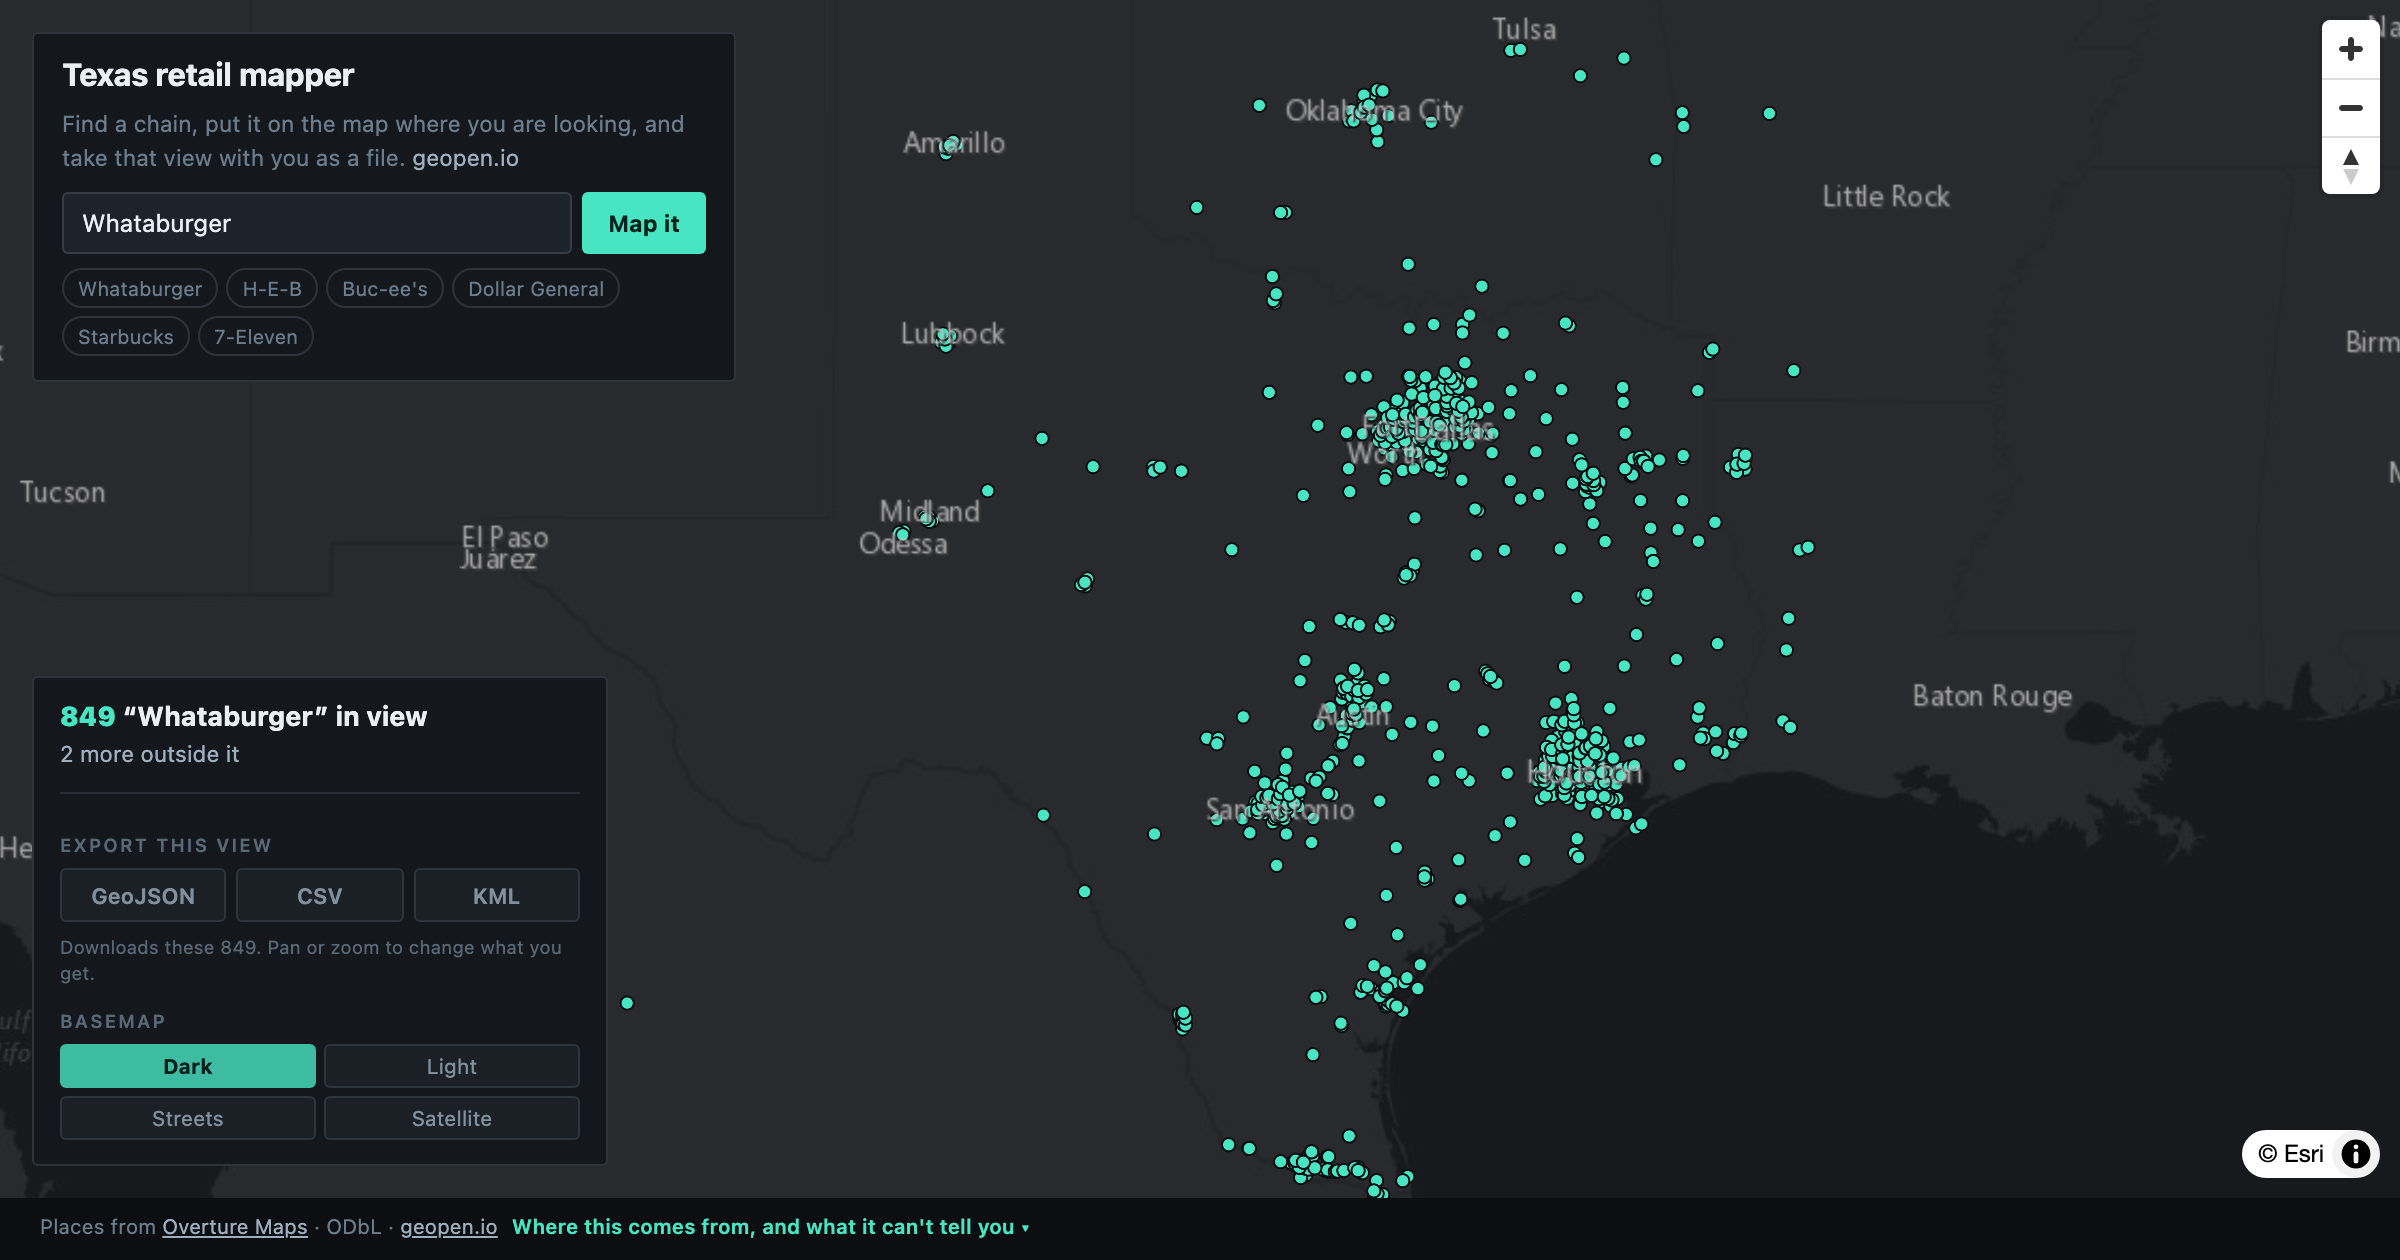Zoom out with the minus button

[x=2351, y=108]
